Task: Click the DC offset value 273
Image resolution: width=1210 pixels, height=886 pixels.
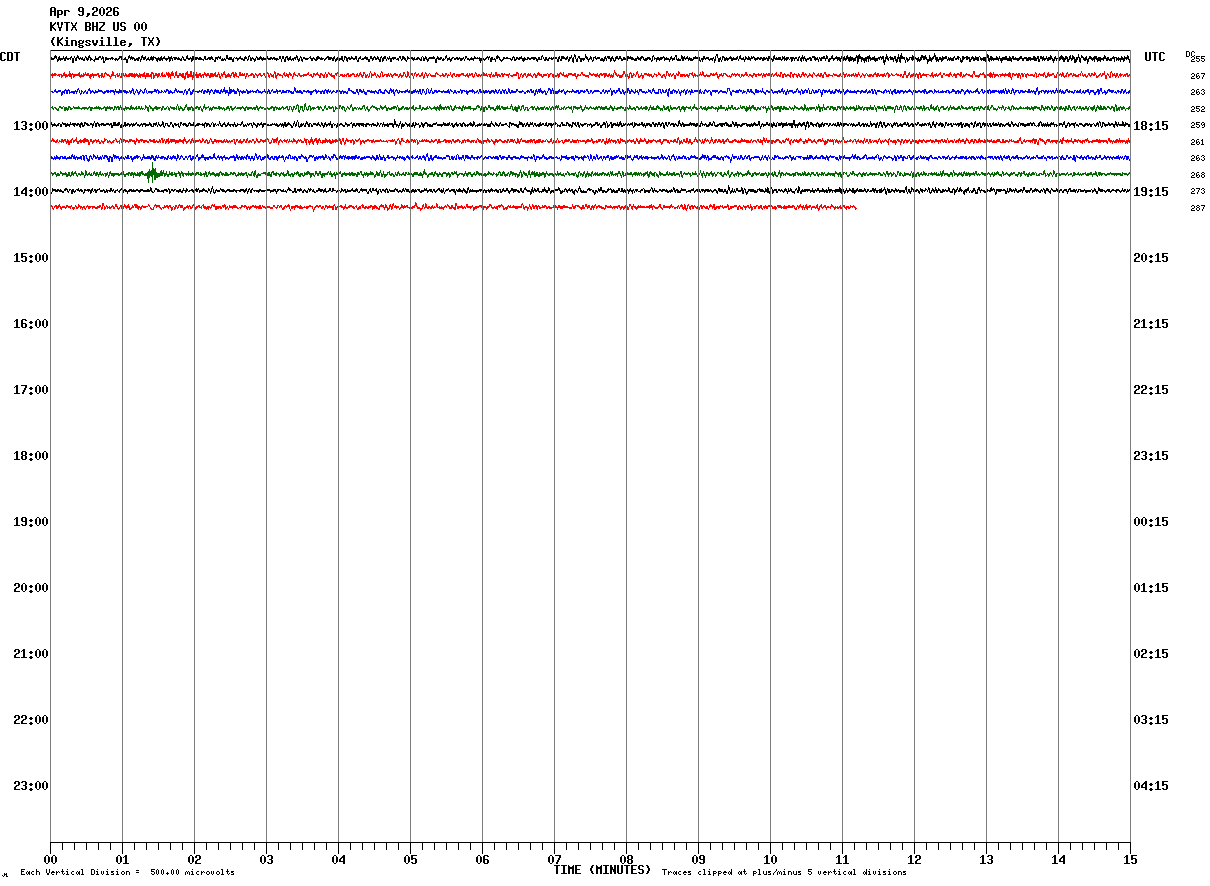Action: [1198, 191]
